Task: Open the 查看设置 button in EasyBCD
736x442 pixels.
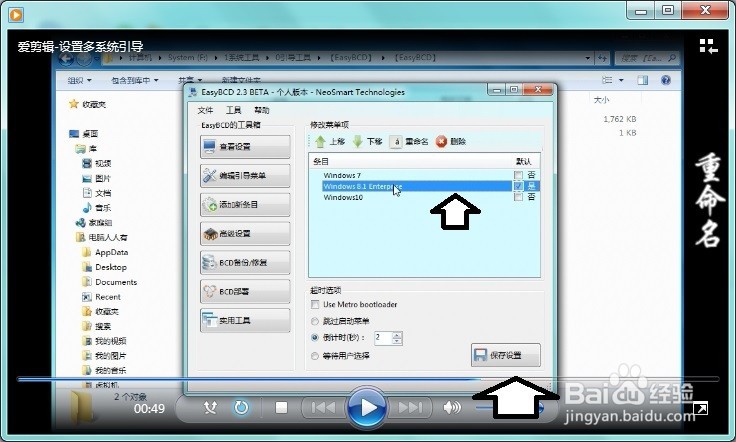Action: click(x=245, y=147)
